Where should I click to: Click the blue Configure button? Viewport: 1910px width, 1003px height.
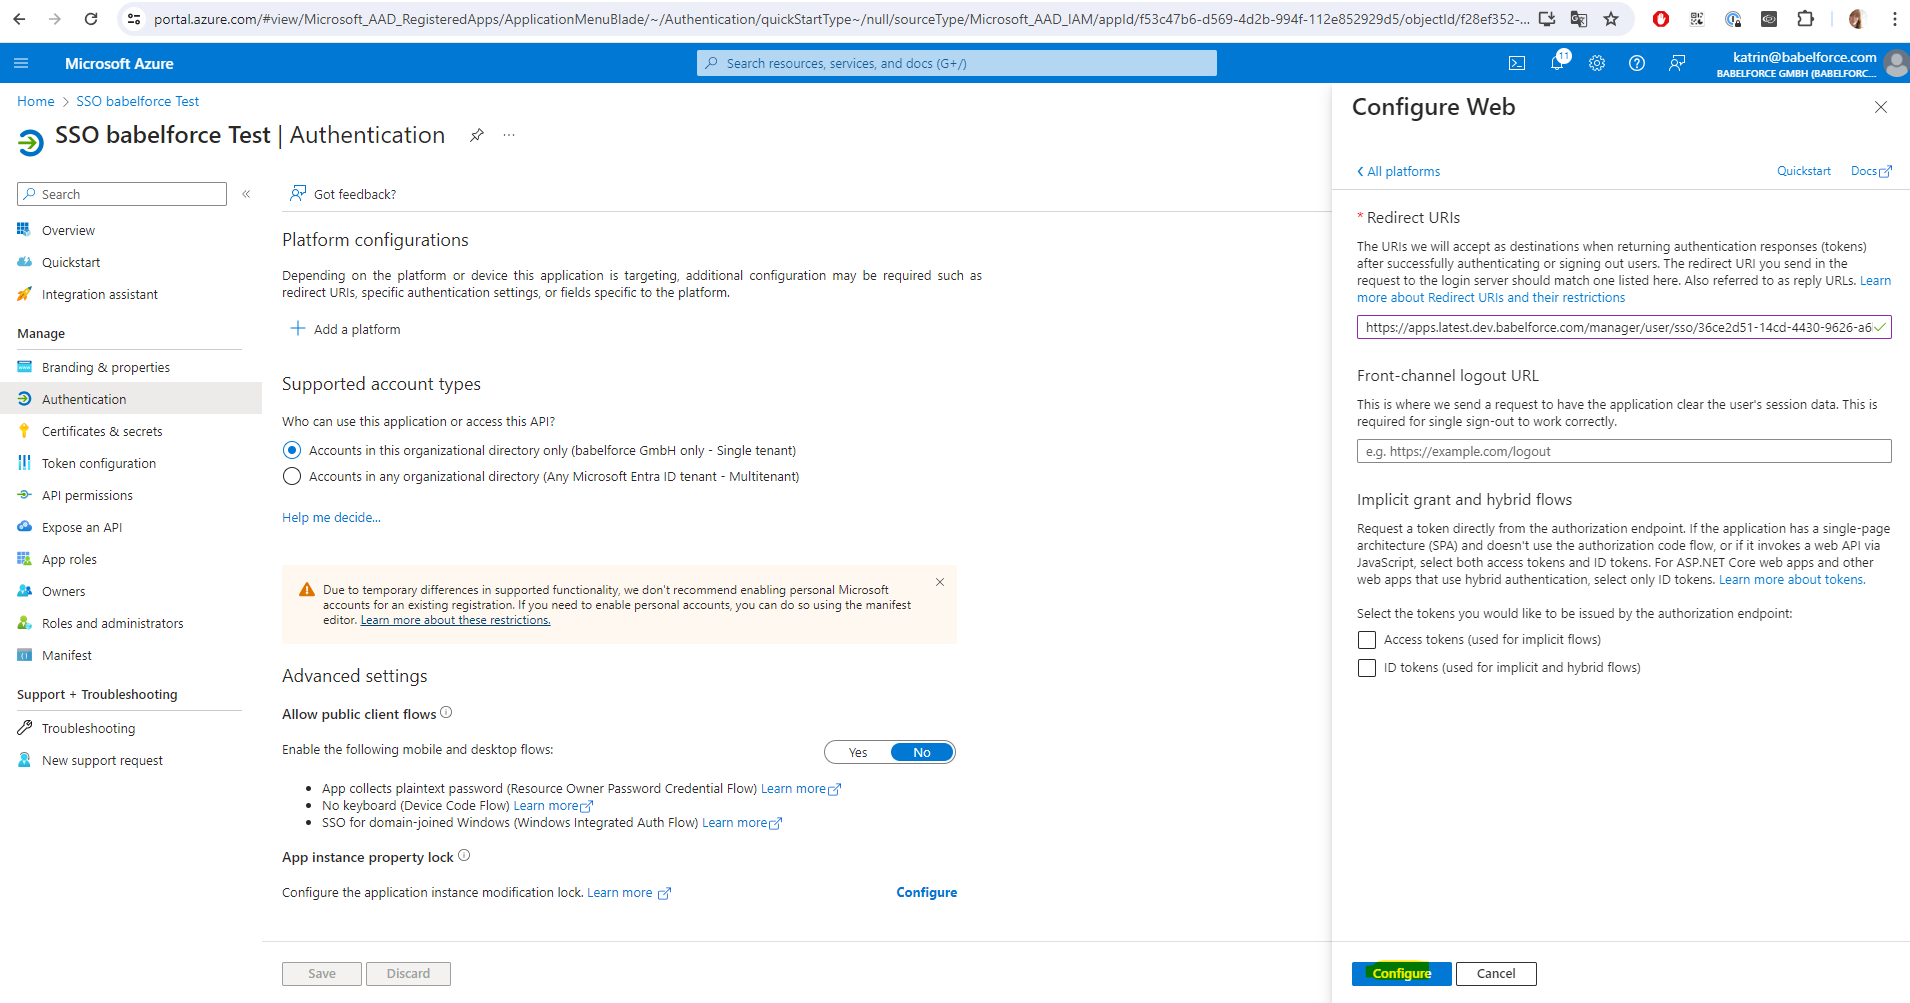coord(1401,973)
